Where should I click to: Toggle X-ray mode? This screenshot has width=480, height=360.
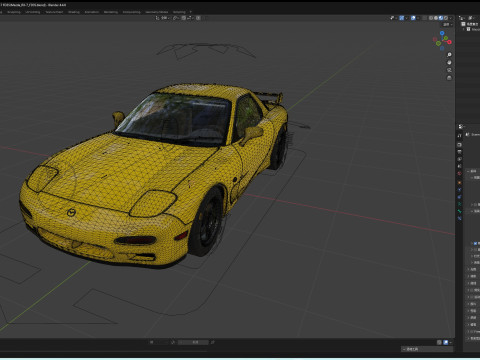[425, 18]
